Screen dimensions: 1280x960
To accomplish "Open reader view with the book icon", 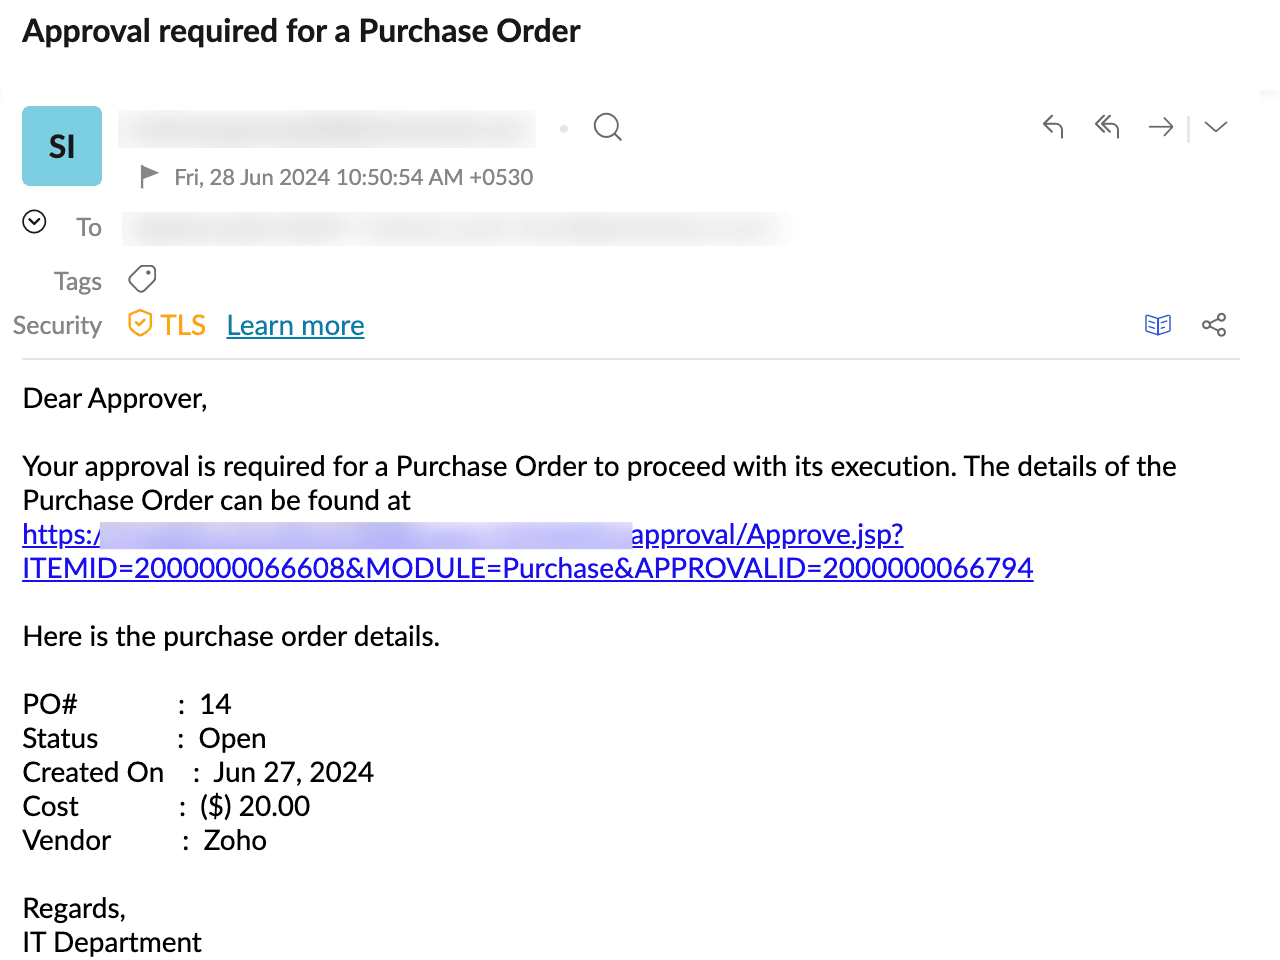I will (x=1158, y=325).
